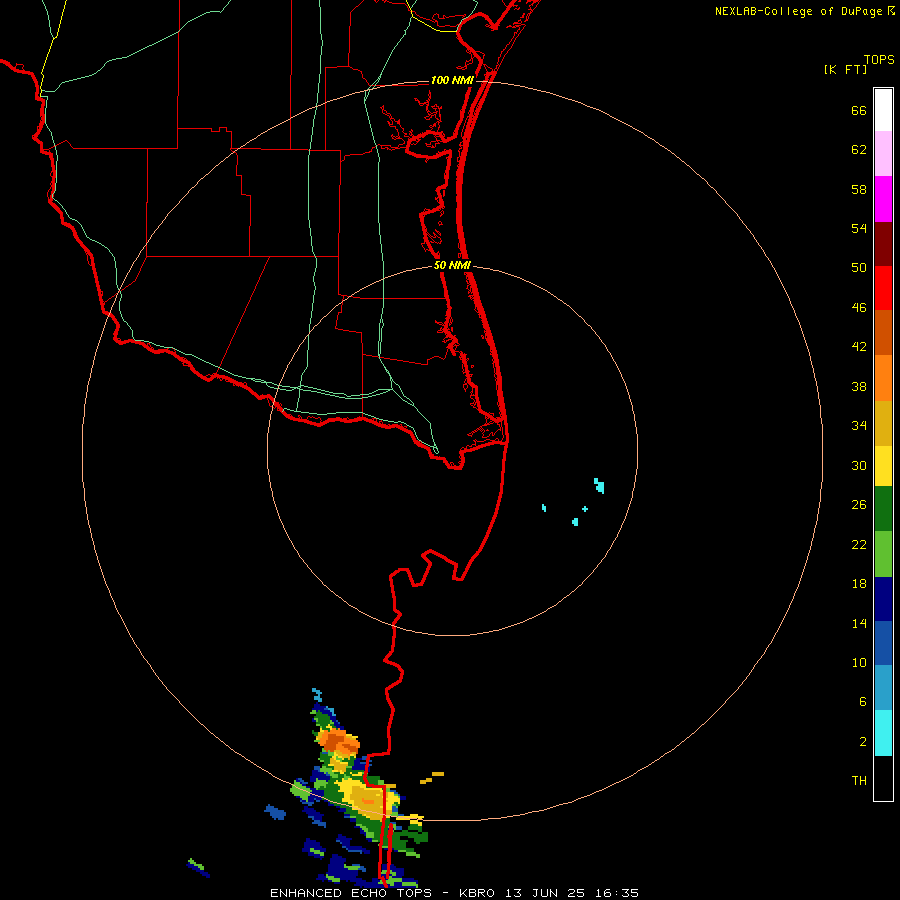Click the legend value 26

pyautogui.click(x=859, y=505)
